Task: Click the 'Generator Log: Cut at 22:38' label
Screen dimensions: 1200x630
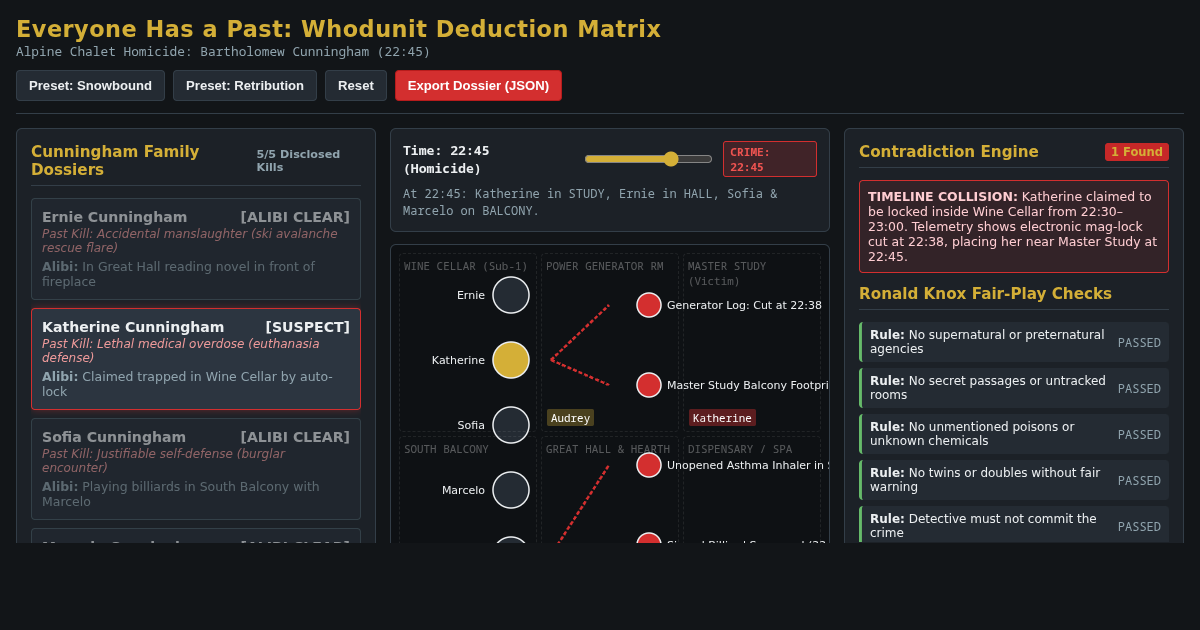Action: (x=744, y=305)
